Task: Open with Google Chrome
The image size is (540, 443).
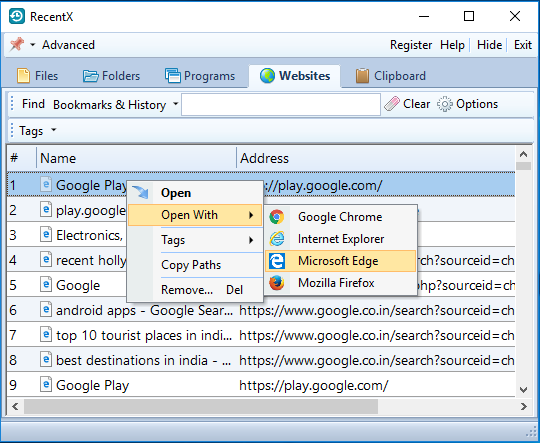Action: tap(341, 217)
